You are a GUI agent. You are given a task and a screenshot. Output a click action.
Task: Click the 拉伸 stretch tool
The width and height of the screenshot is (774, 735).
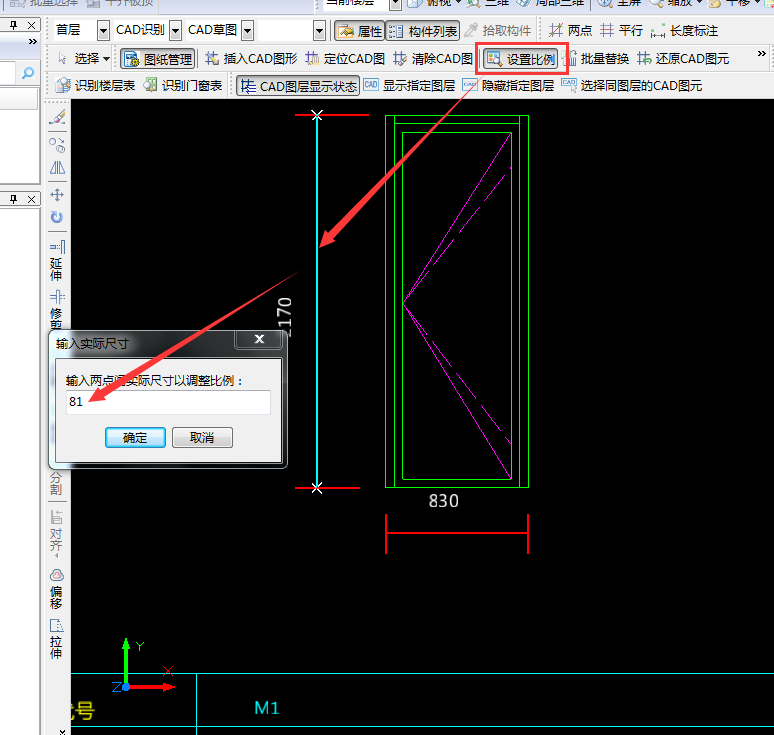coord(57,639)
